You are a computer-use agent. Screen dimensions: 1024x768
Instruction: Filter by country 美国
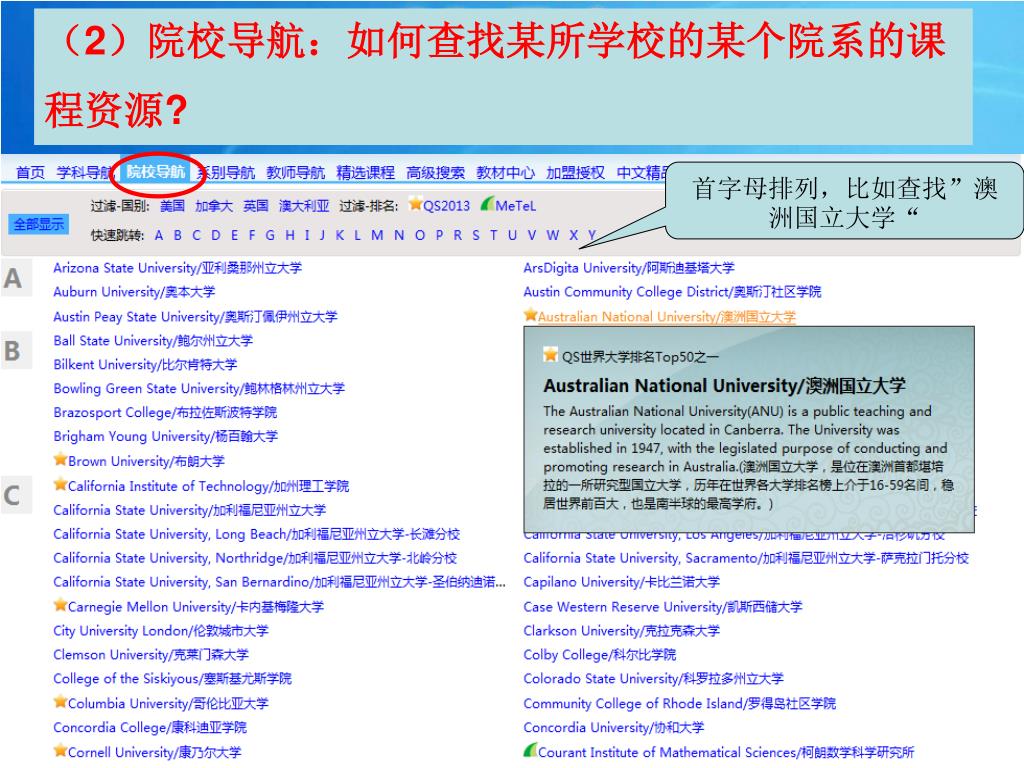point(172,206)
